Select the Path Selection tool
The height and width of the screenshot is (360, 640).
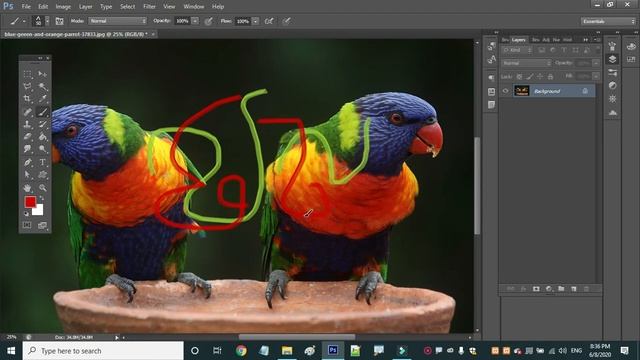click(27, 175)
